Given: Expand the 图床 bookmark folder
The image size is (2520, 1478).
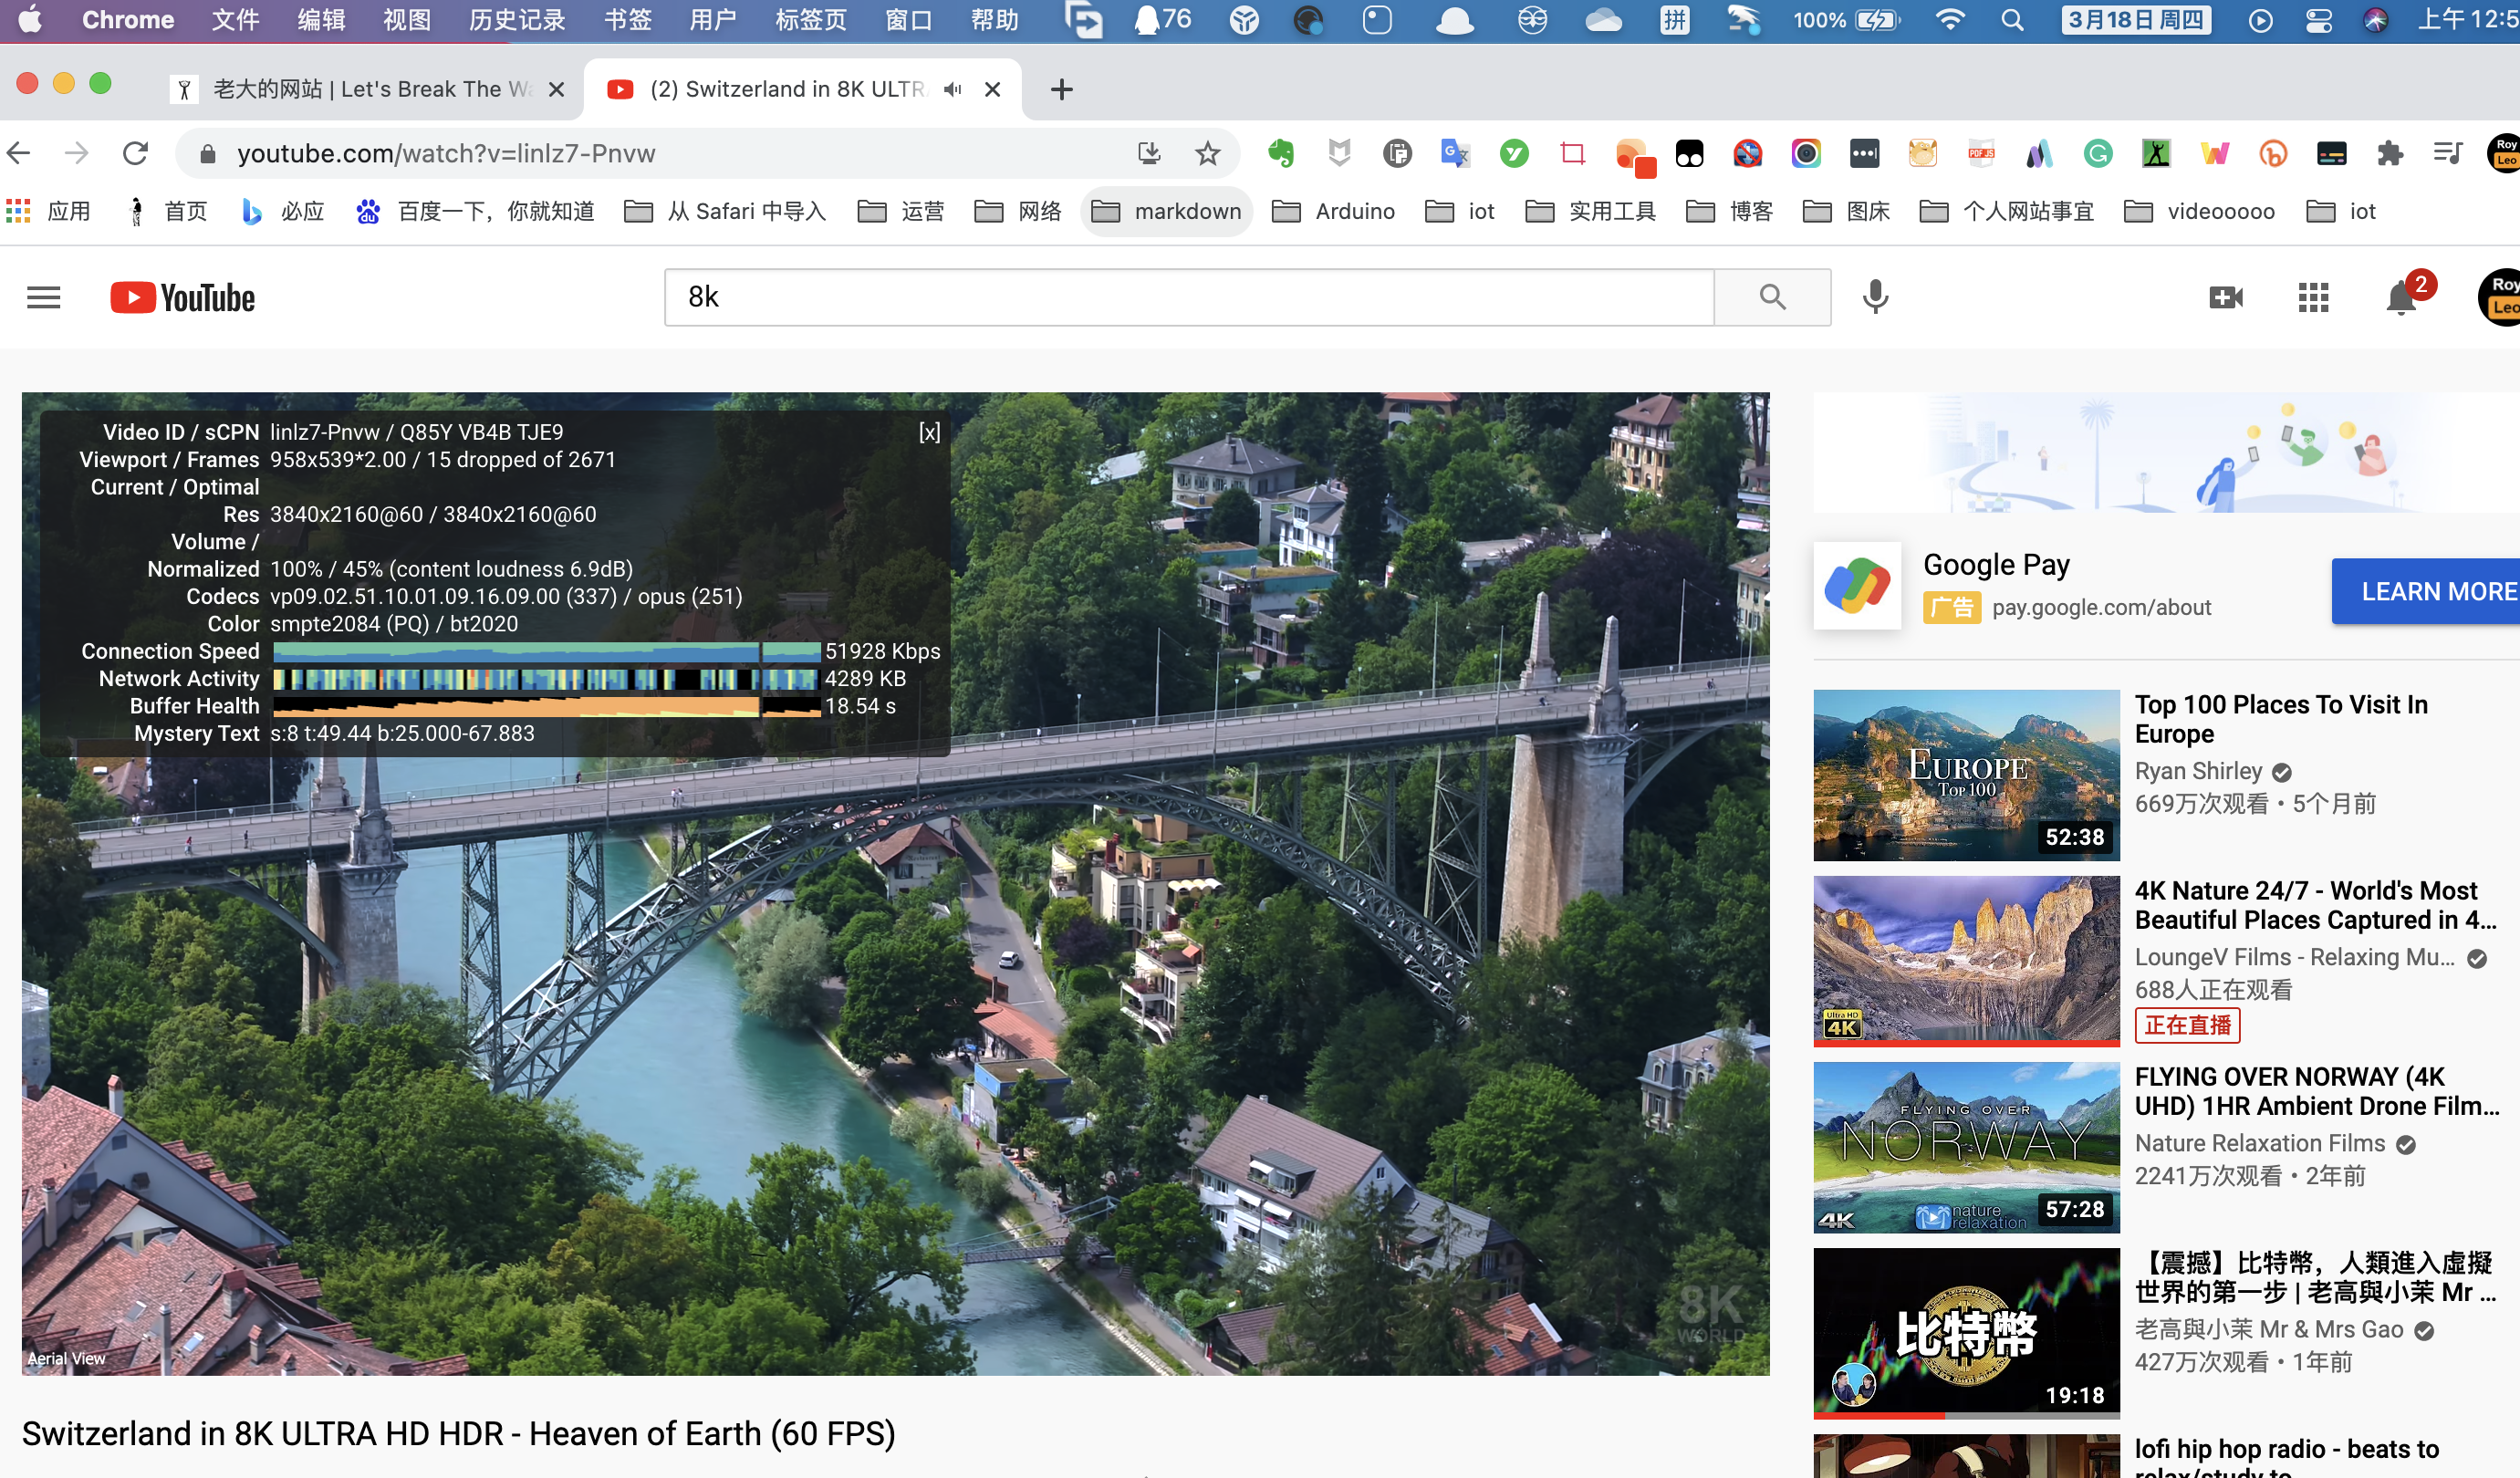Looking at the screenshot, I should click(1846, 211).
